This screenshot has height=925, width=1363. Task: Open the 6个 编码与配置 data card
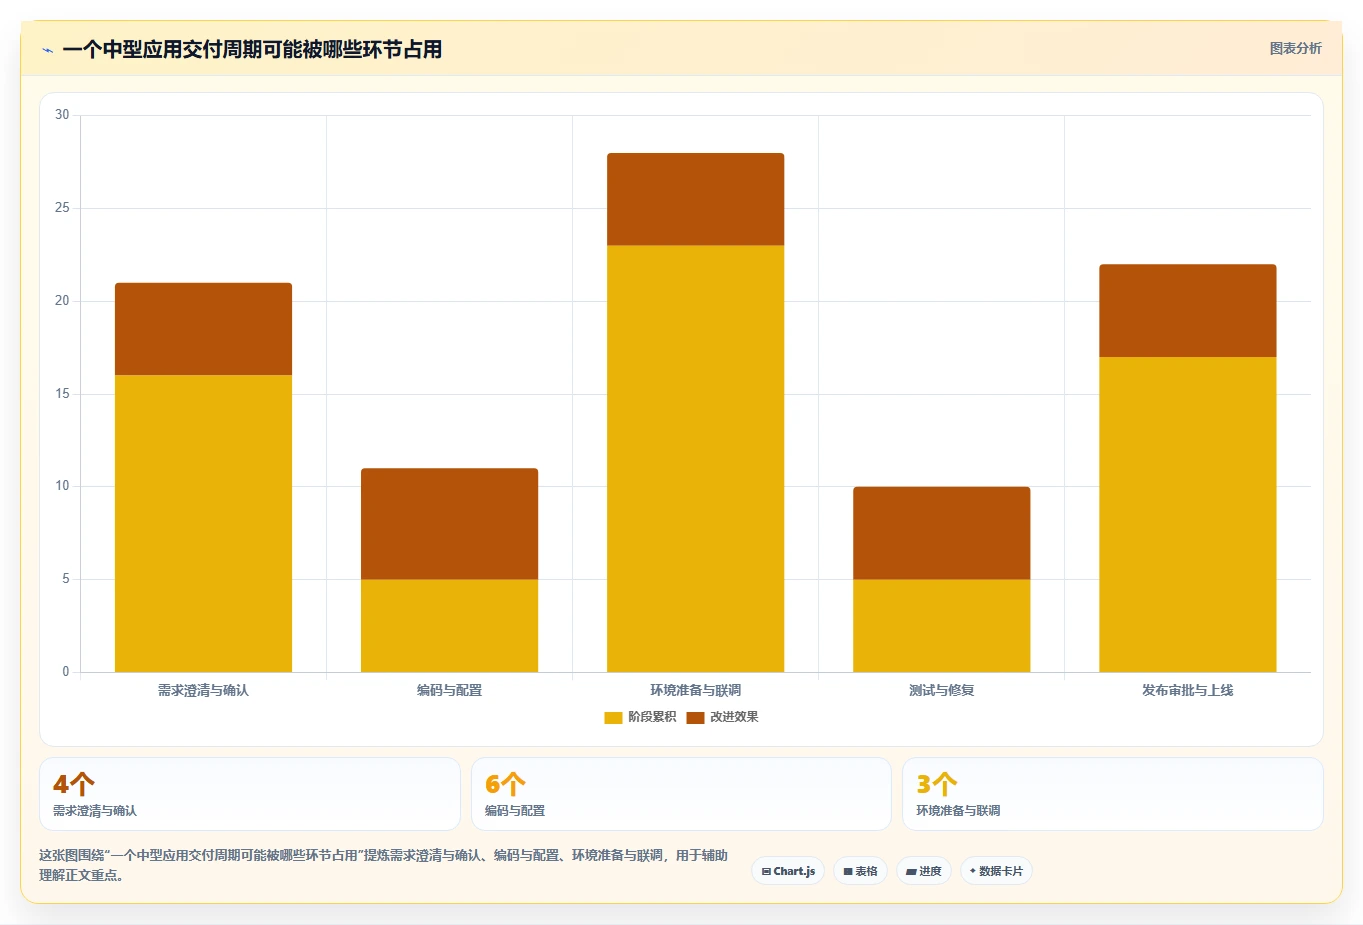tap(681, 794)
